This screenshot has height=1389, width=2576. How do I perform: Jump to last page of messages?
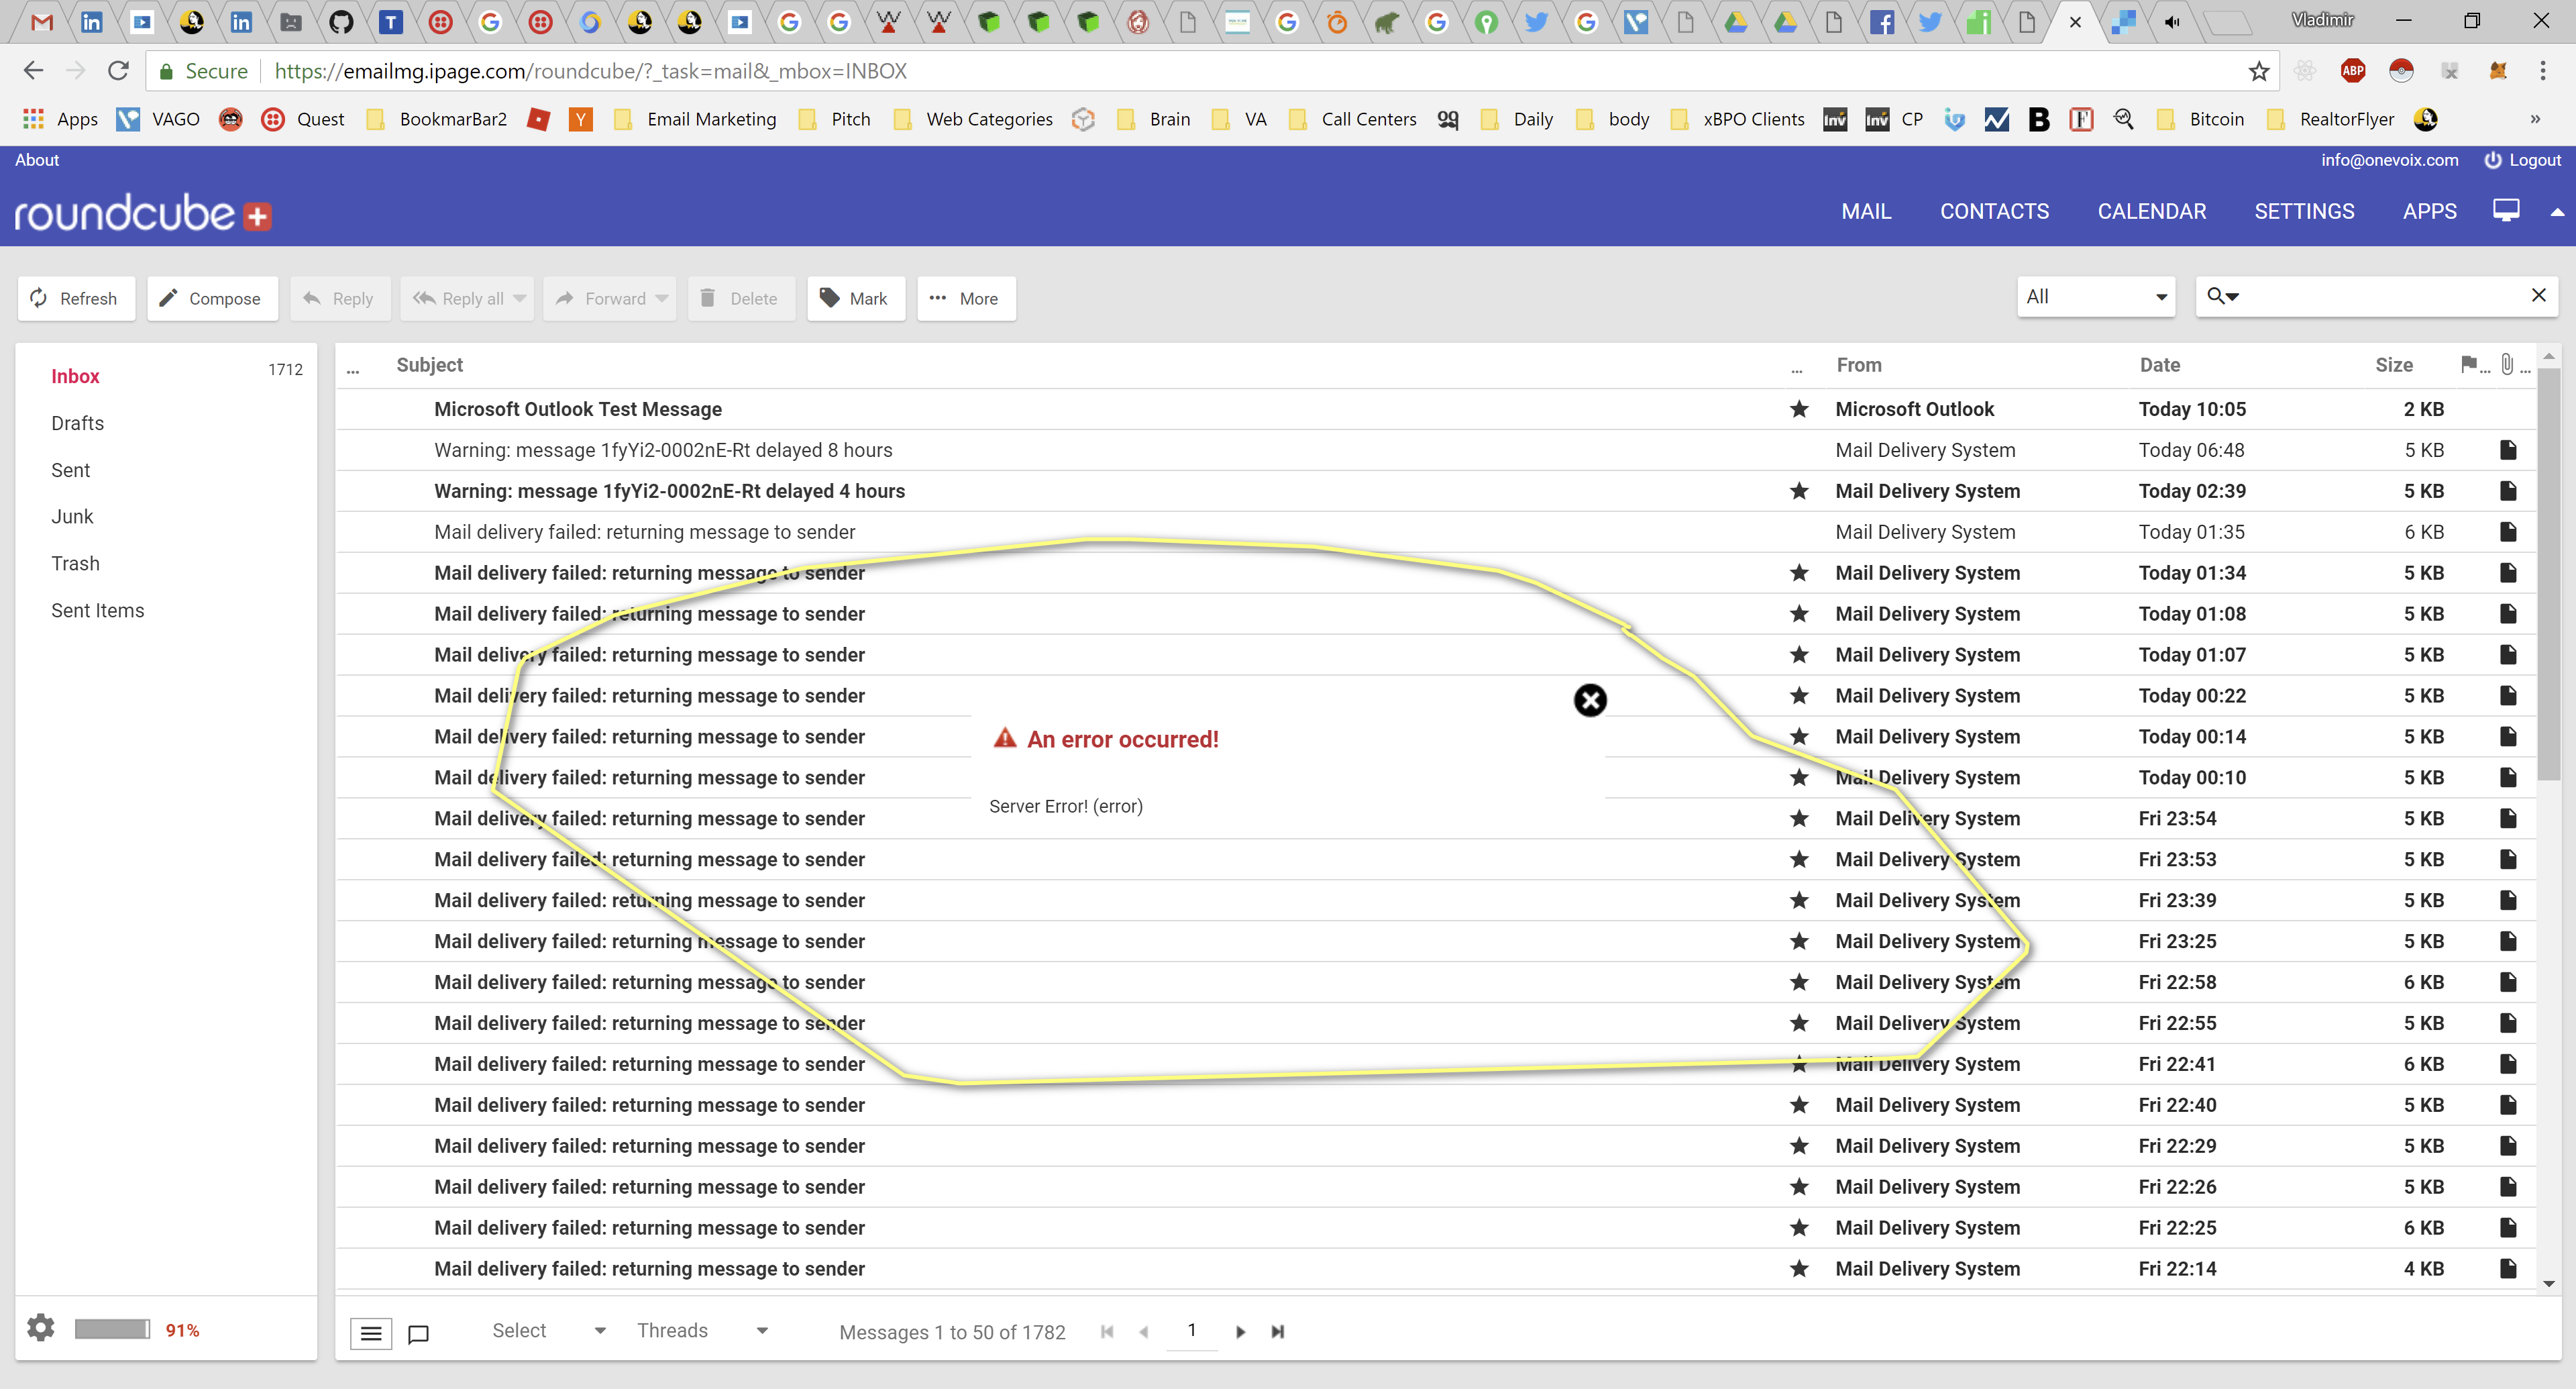(x=1277, y=1332)
